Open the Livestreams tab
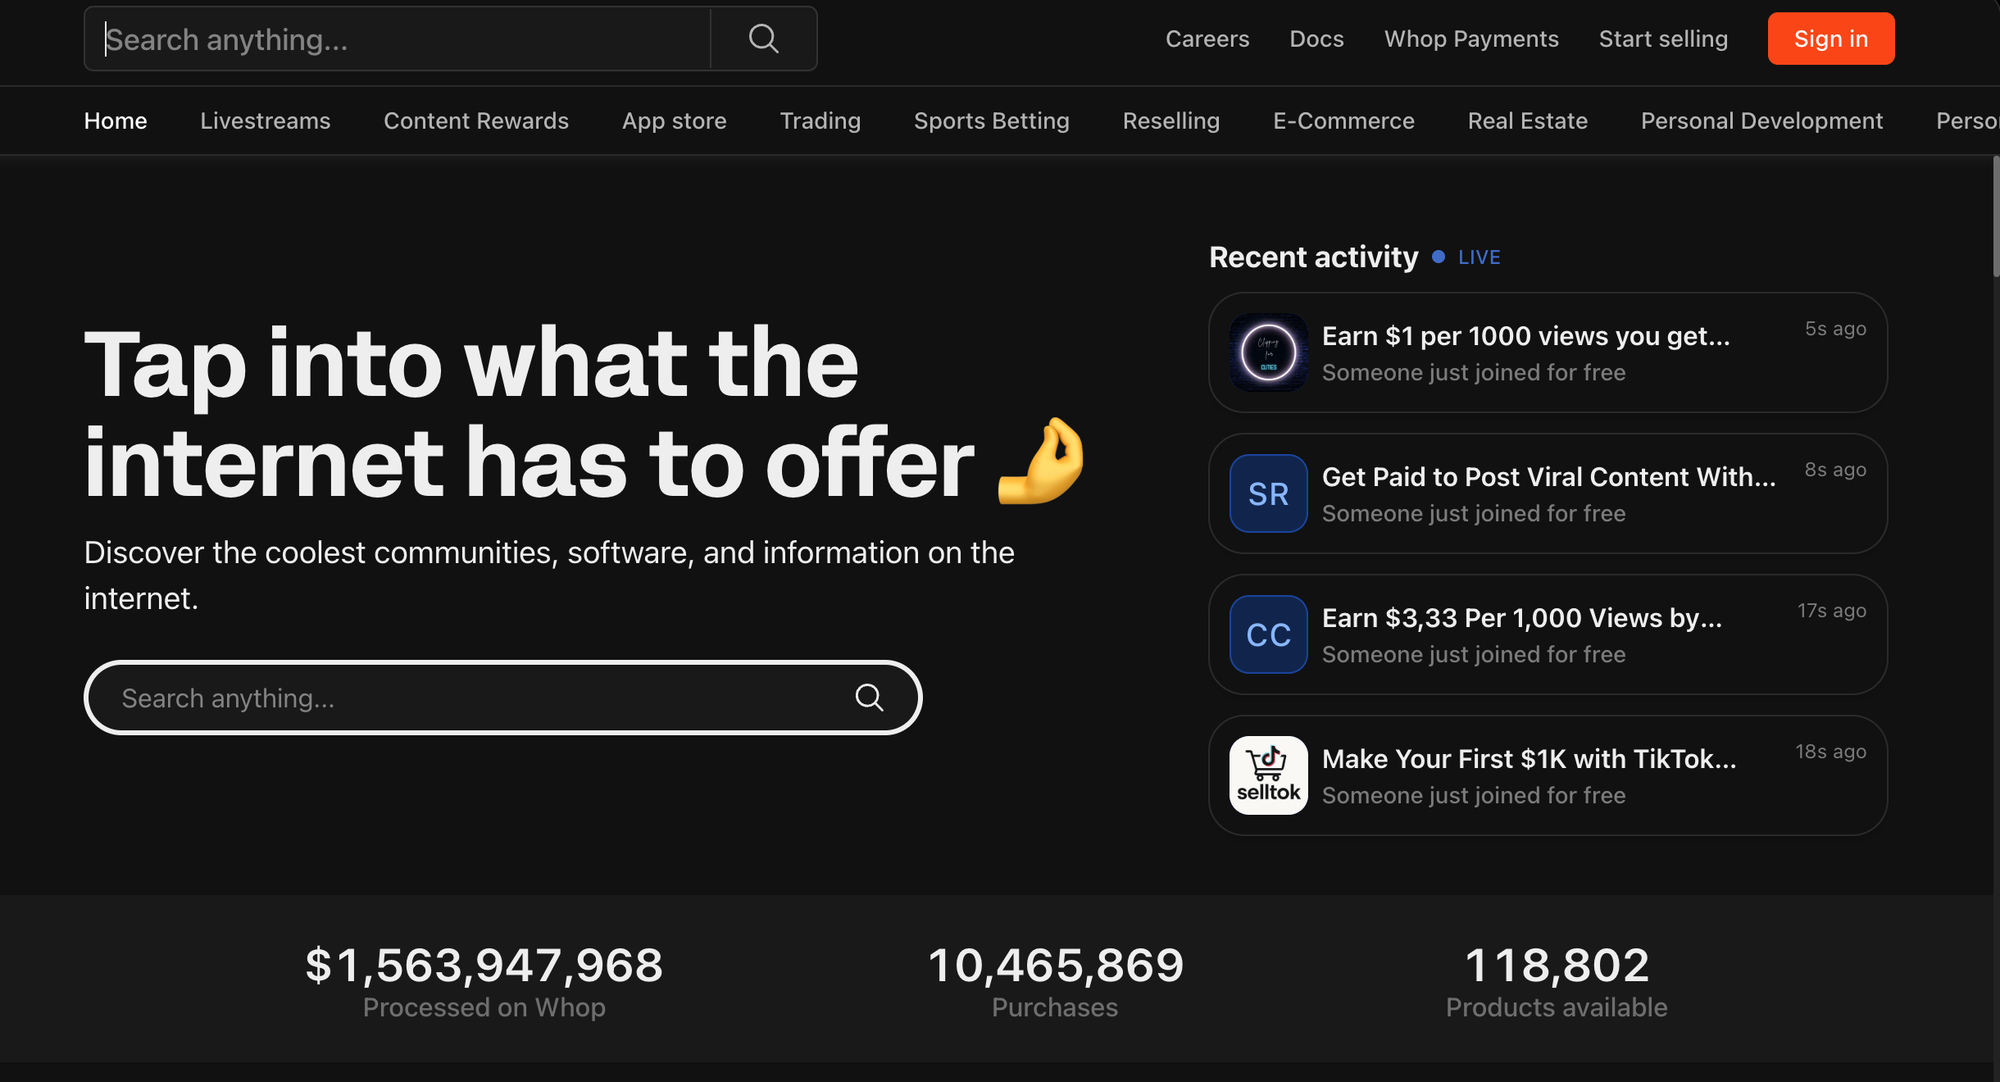This screenshot has height=1082, width=2000. (x=265, y=121)
